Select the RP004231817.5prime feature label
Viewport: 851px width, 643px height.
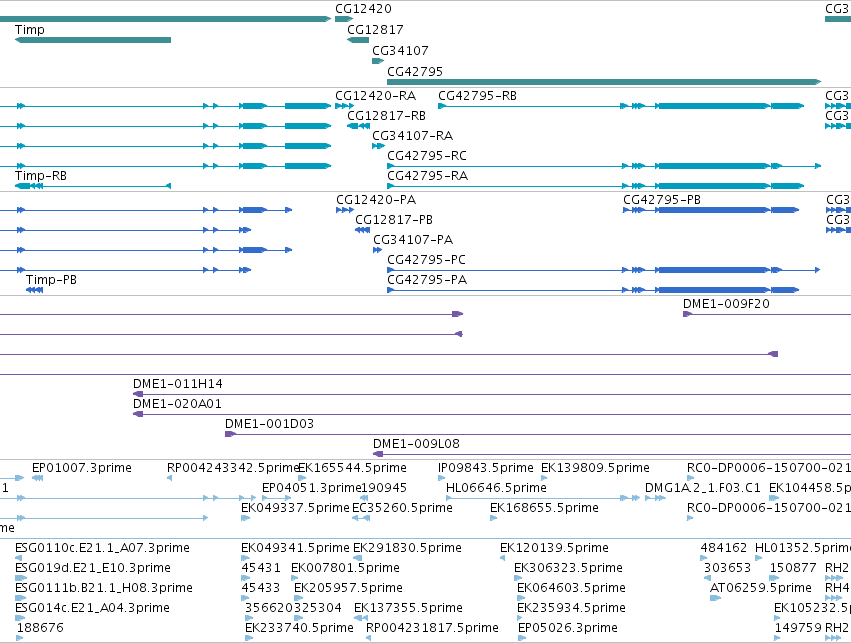point(432,628)
